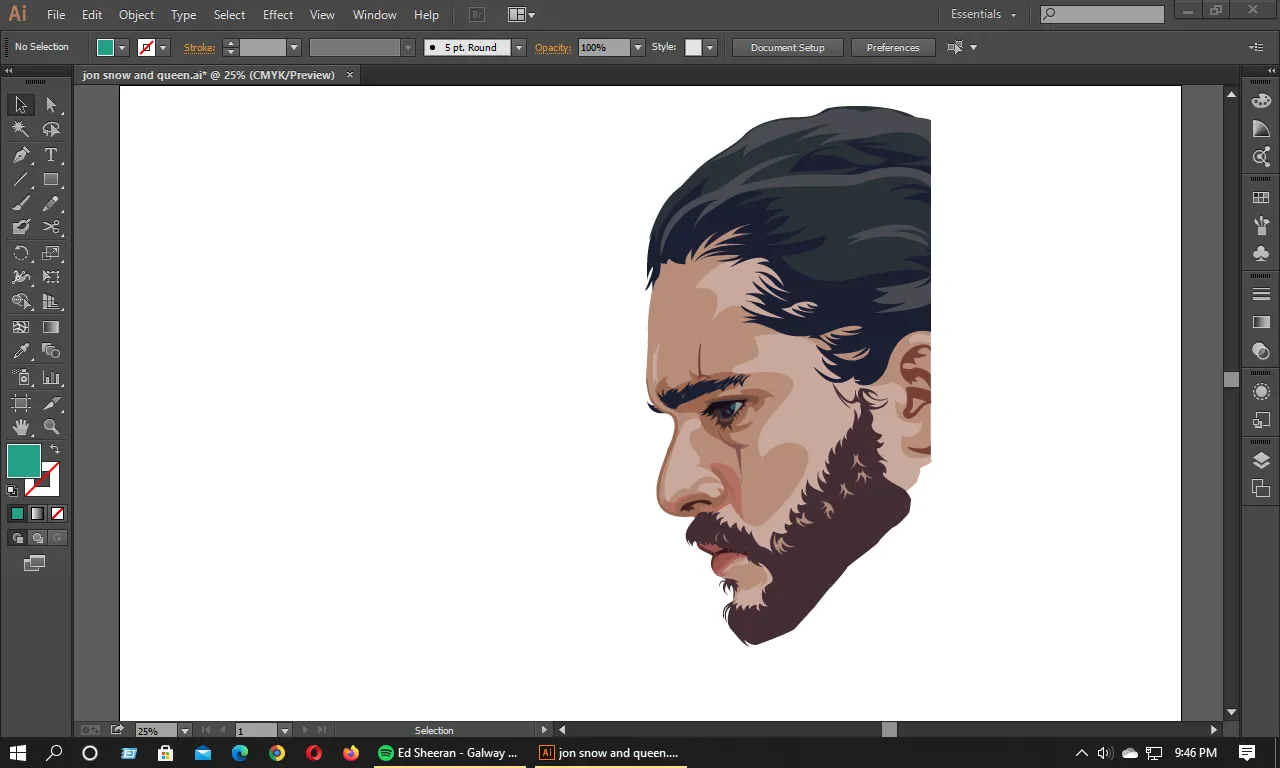Select the Selection tool arrow
The image size is (1280, 768).
click(20, 105)
